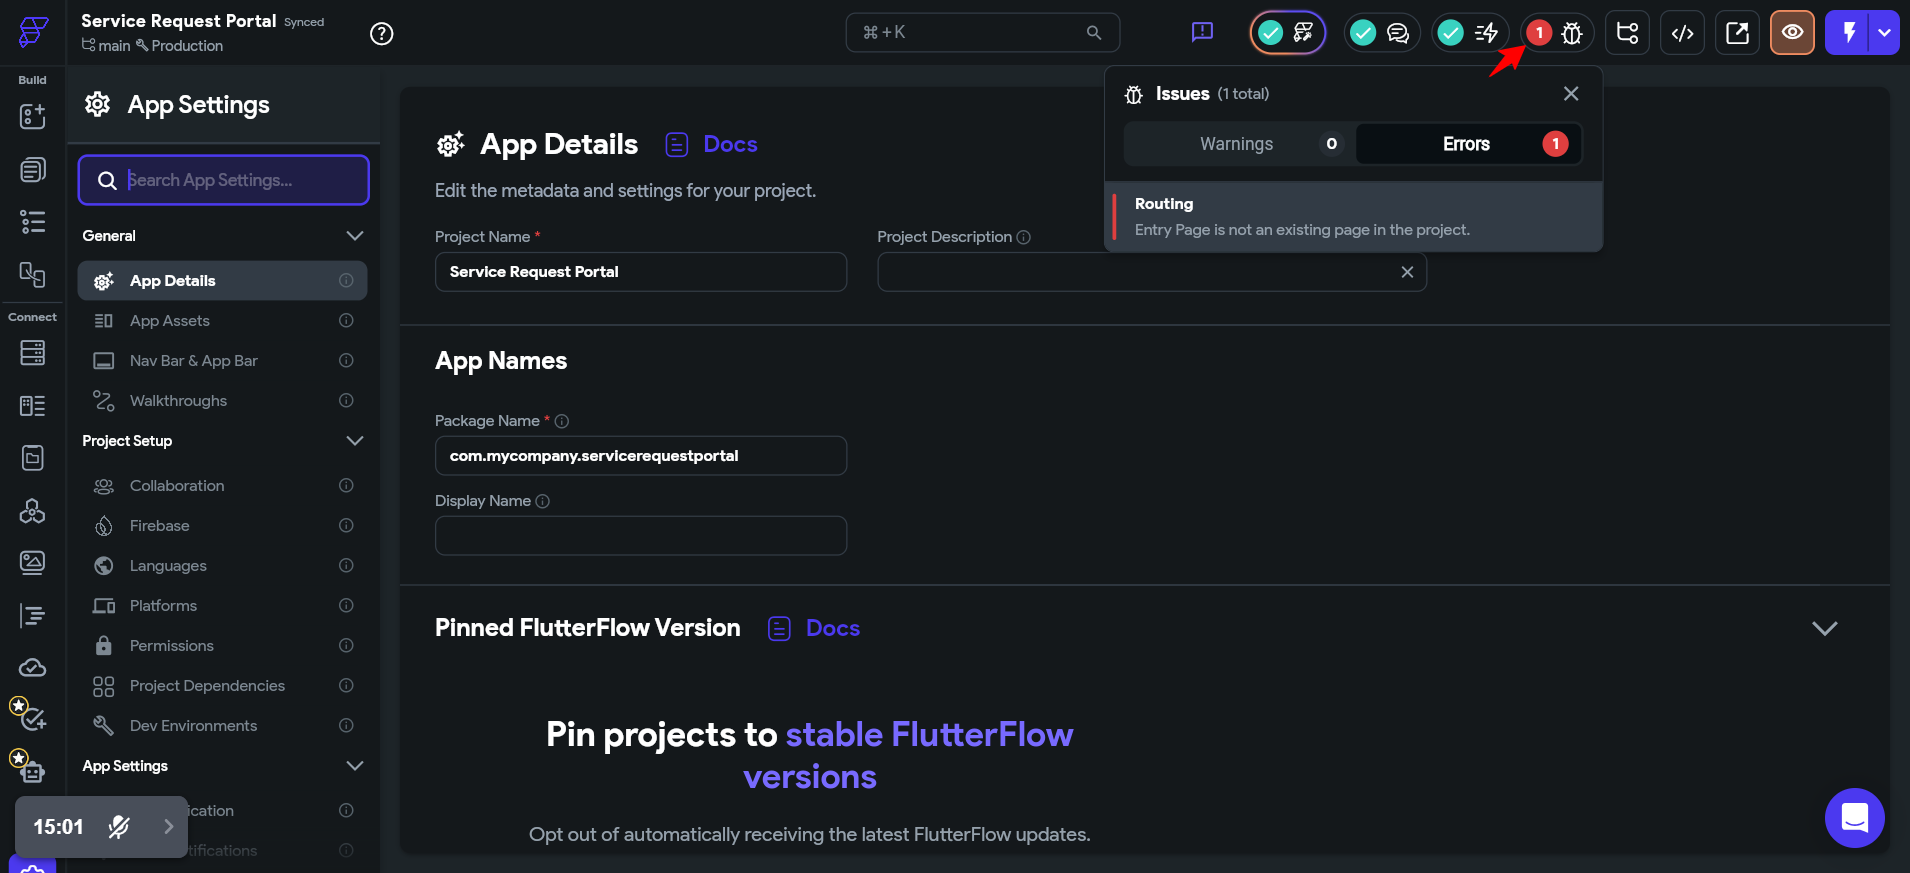Click the preview eye icon button
Viewport: 1910px width, 873px height.
point(1792,33)
